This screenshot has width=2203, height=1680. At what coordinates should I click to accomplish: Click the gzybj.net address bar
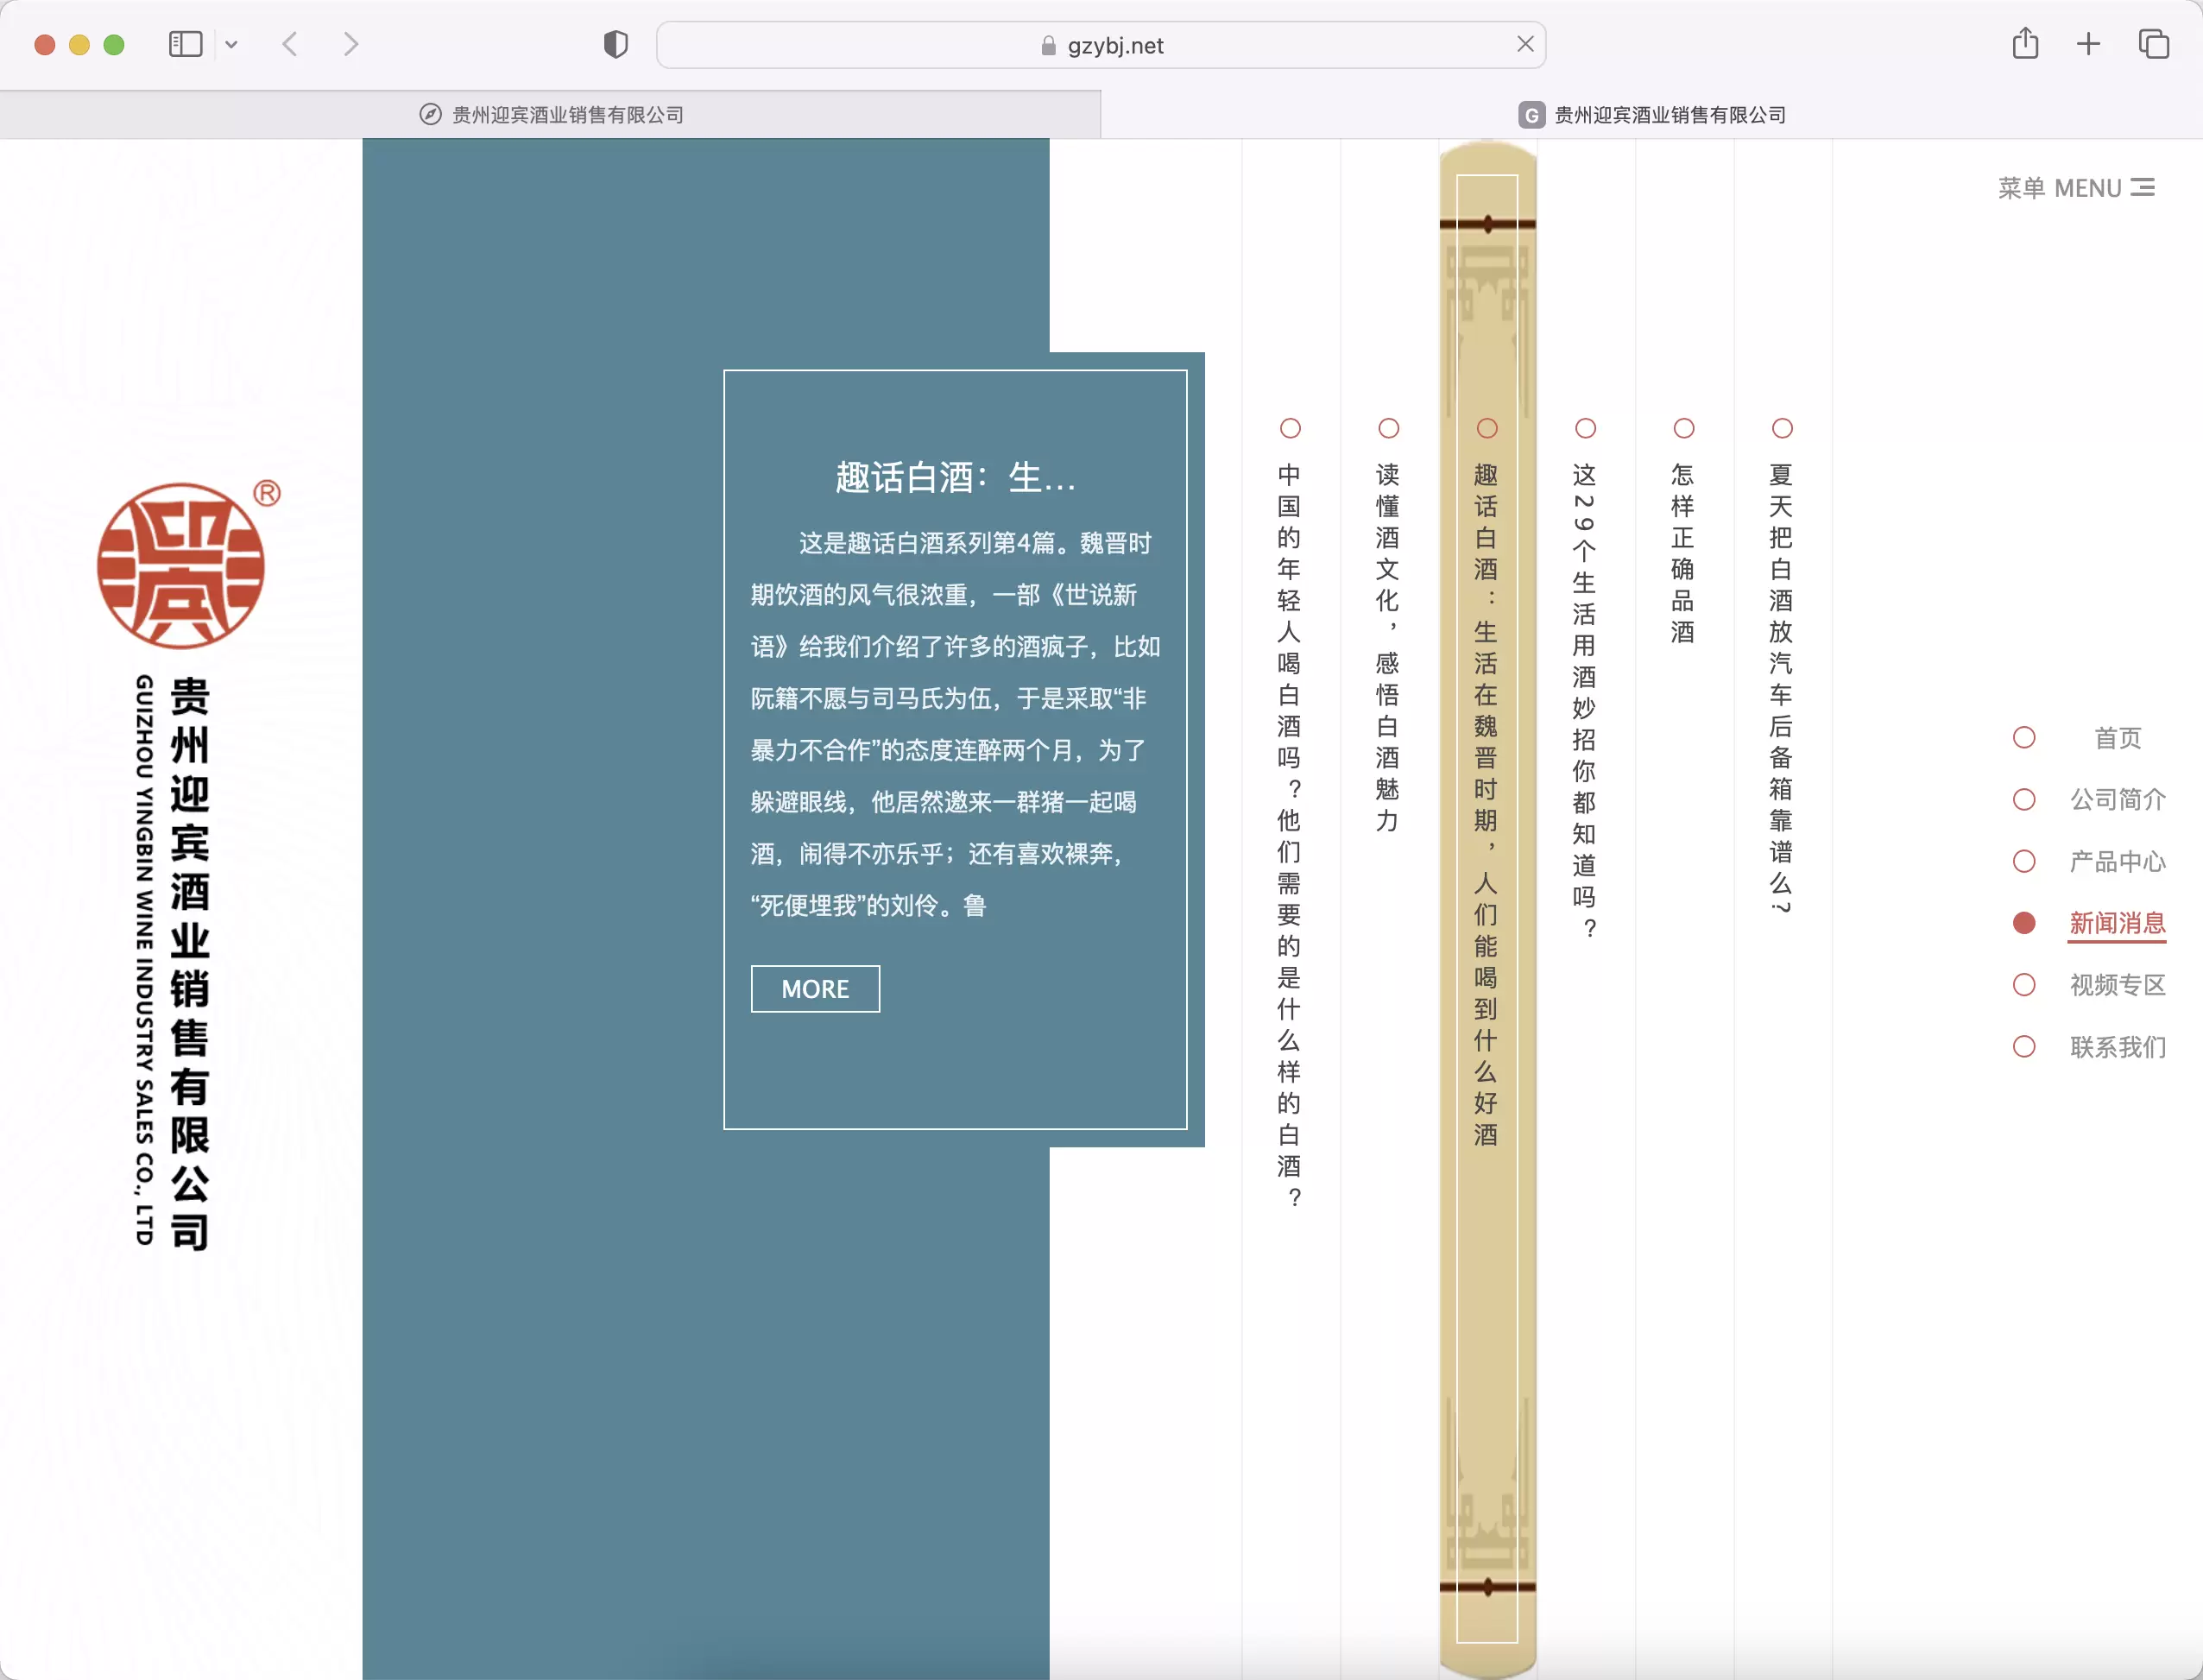(x=1101, y=45)
